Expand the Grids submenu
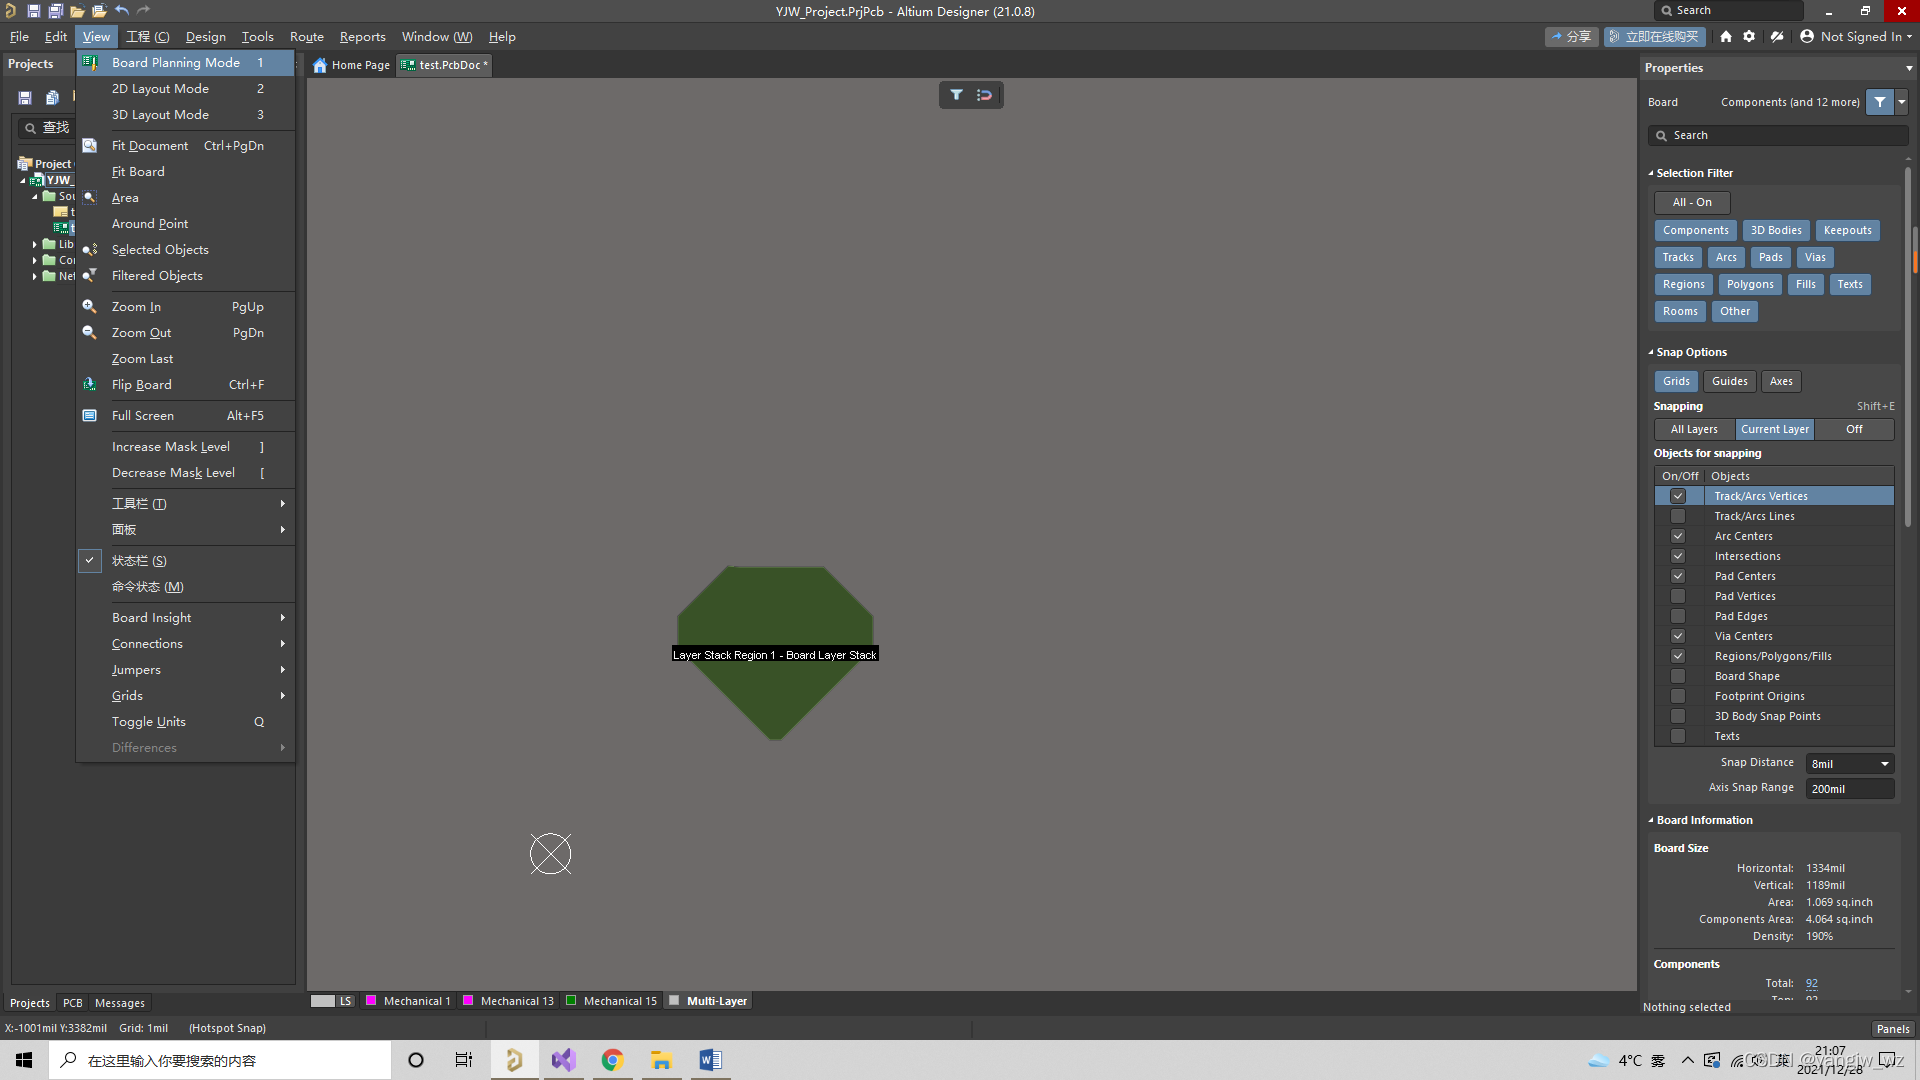This screenshot has width=1920, height=1080. click(186, 696)
